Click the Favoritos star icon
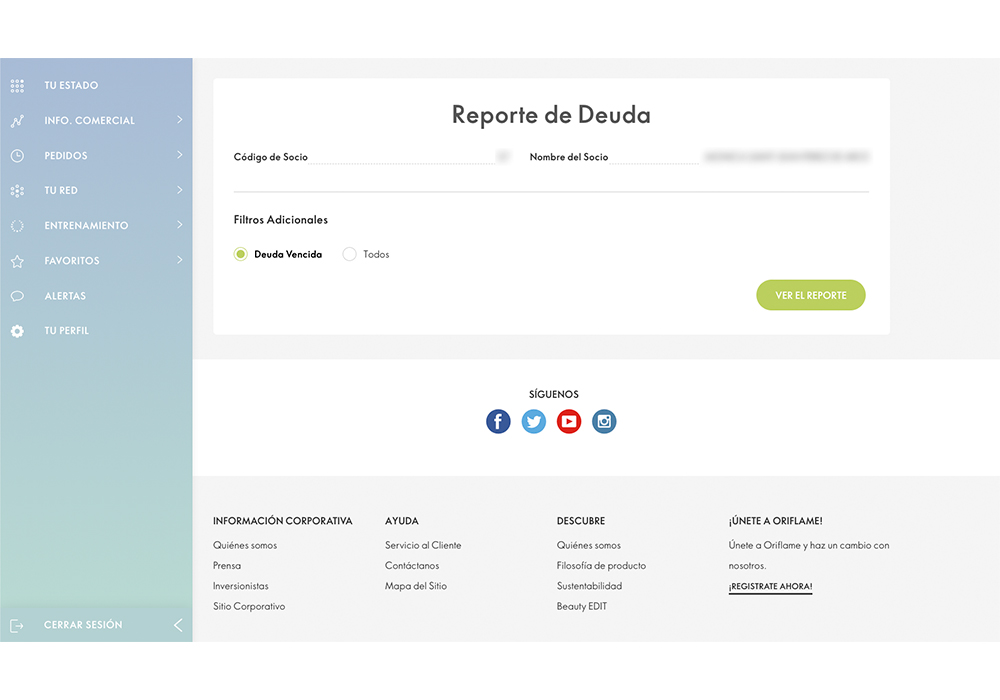 point(17,261)
